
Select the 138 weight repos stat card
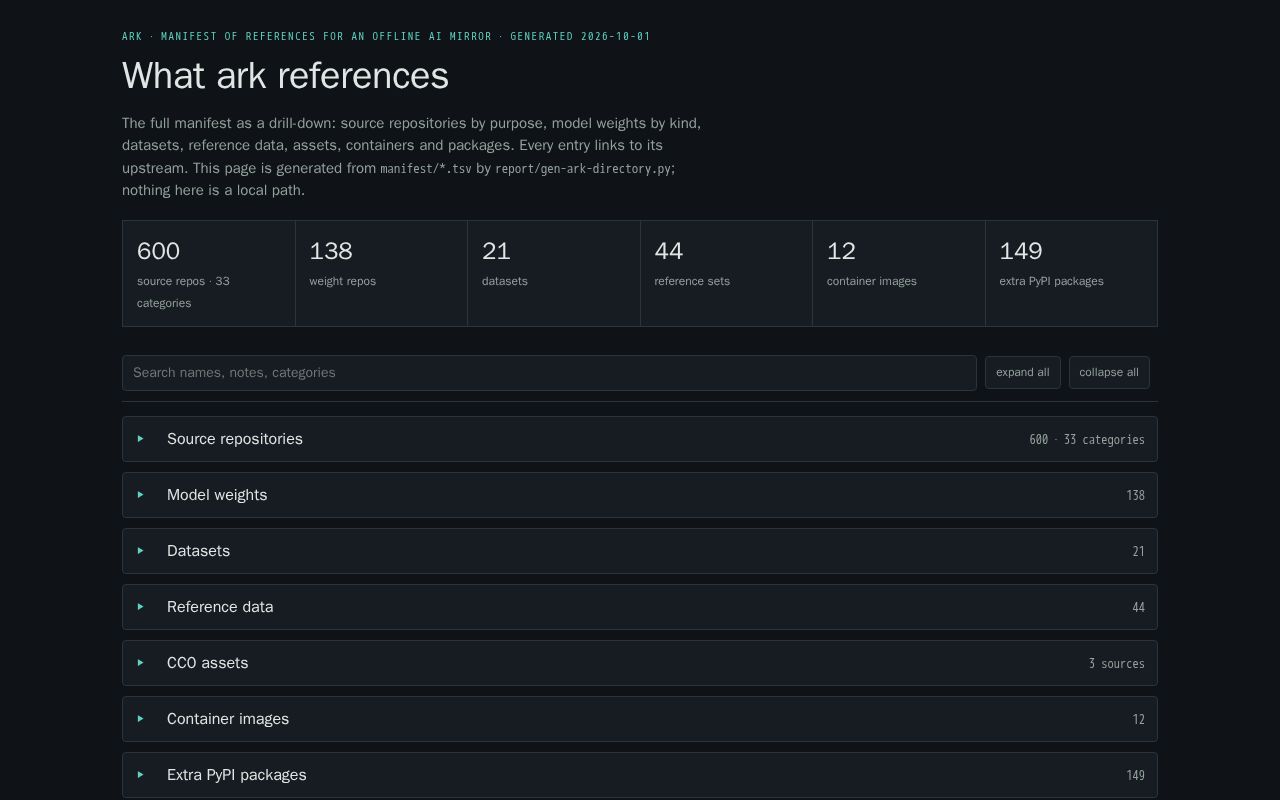click(x=381, y=273)
